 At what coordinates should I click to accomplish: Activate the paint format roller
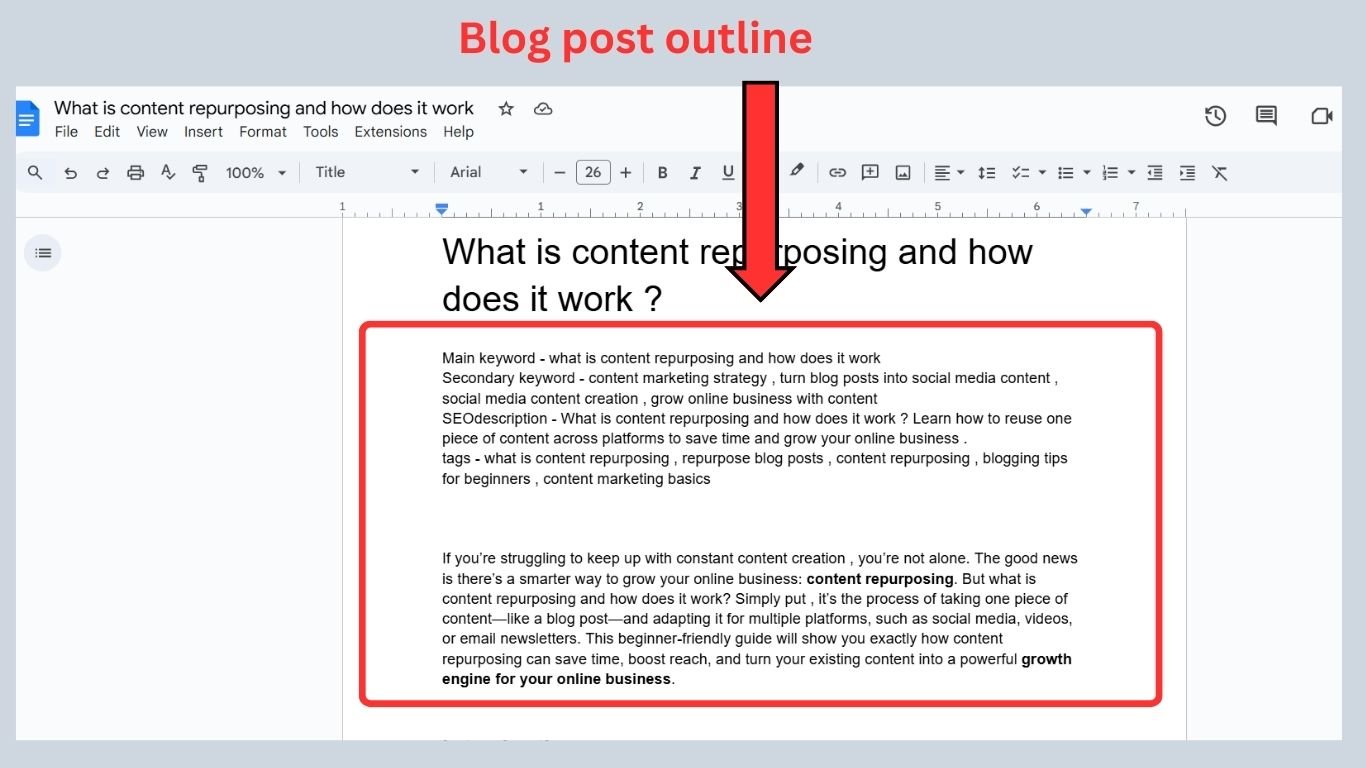[x=199, y=173]
